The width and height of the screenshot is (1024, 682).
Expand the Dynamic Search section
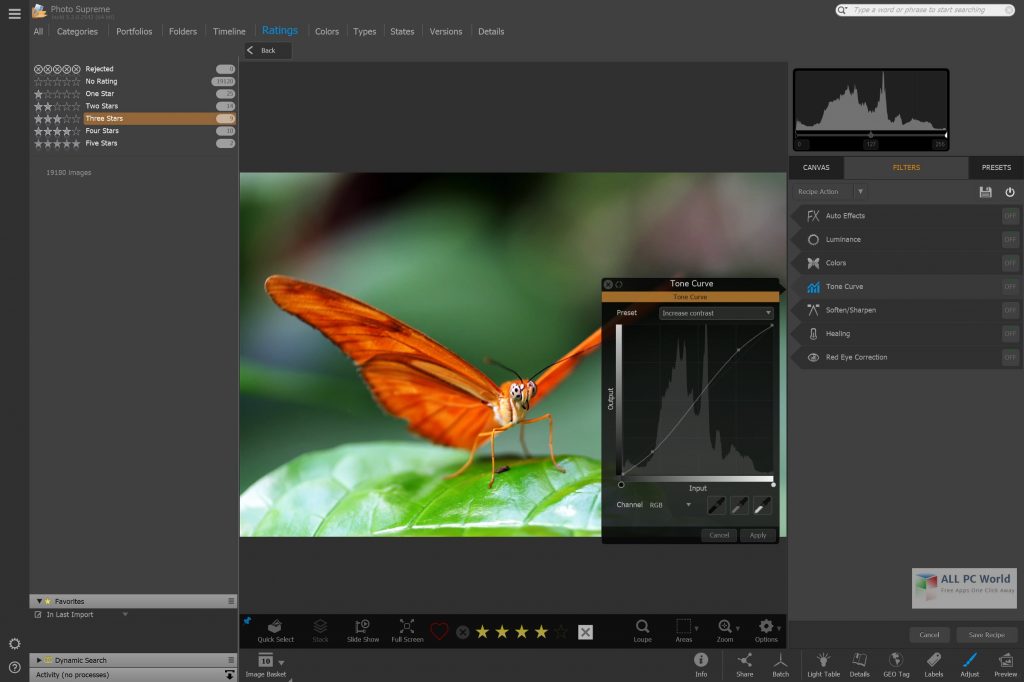click(38, 660)
